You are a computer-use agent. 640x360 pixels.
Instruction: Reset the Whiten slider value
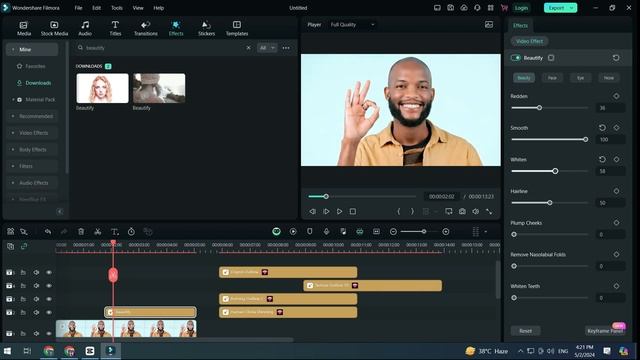coord(602,160)
